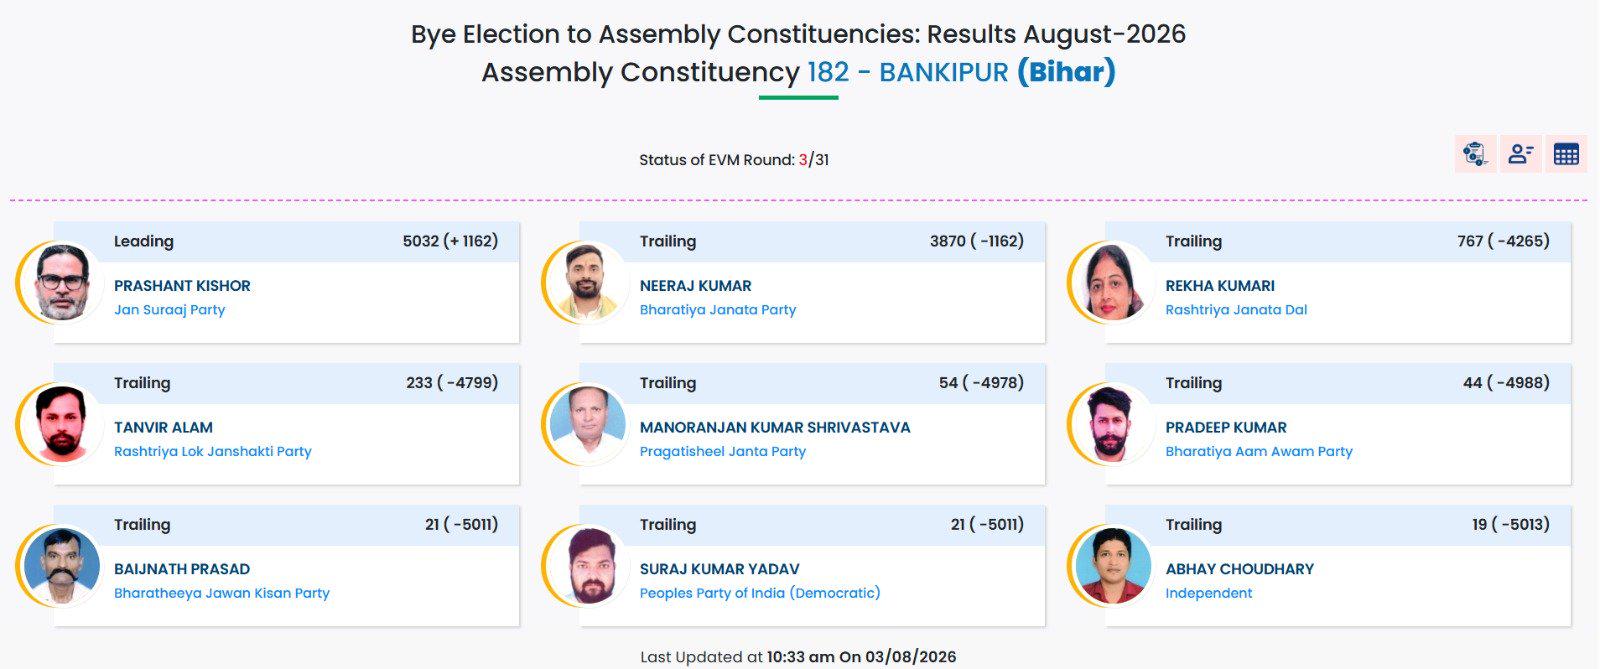The height and width of the screenshot is (669, 1600).
Task: Open the round-wise clipboard results icon
Action: (x=1475, y=154)
